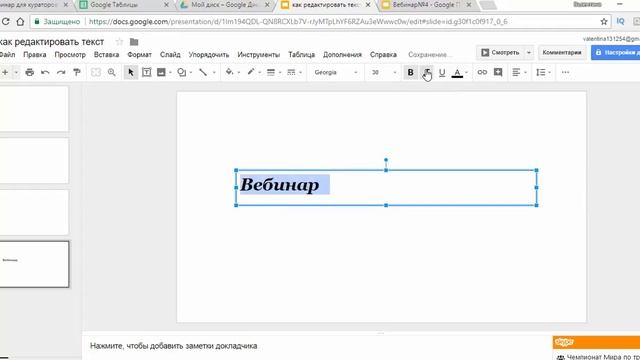Image resolution: width=640 pixels, height=360 pixels.
Task: Click the presentation title как редактировать текст
Action: 52,42
